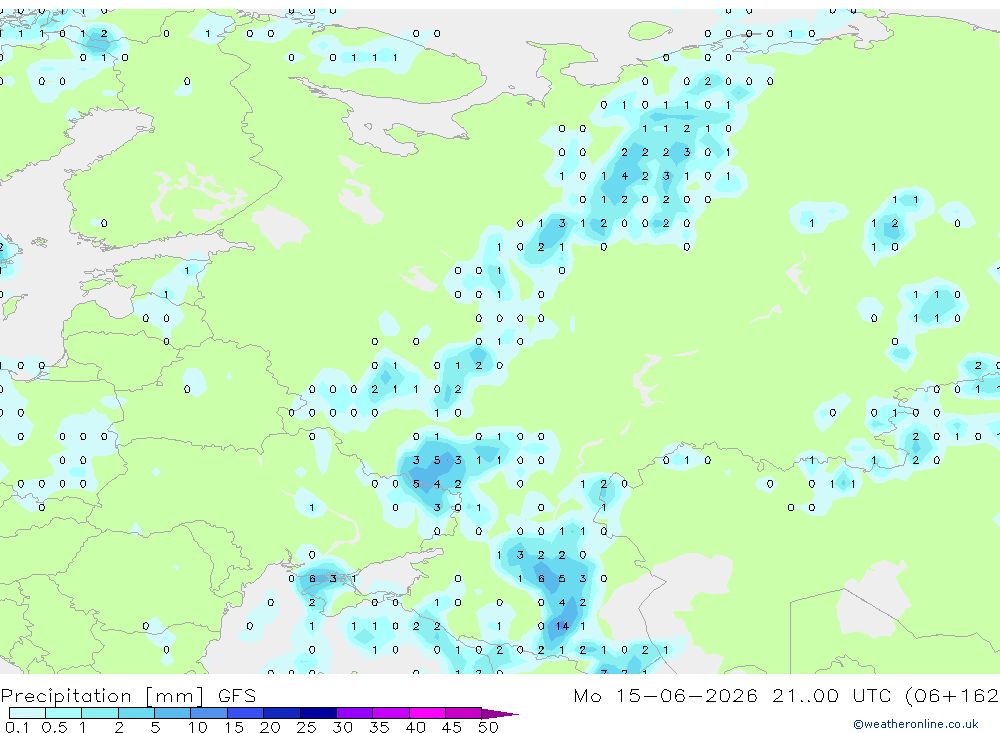Click the '20' legend label

[x=270, y=727]
